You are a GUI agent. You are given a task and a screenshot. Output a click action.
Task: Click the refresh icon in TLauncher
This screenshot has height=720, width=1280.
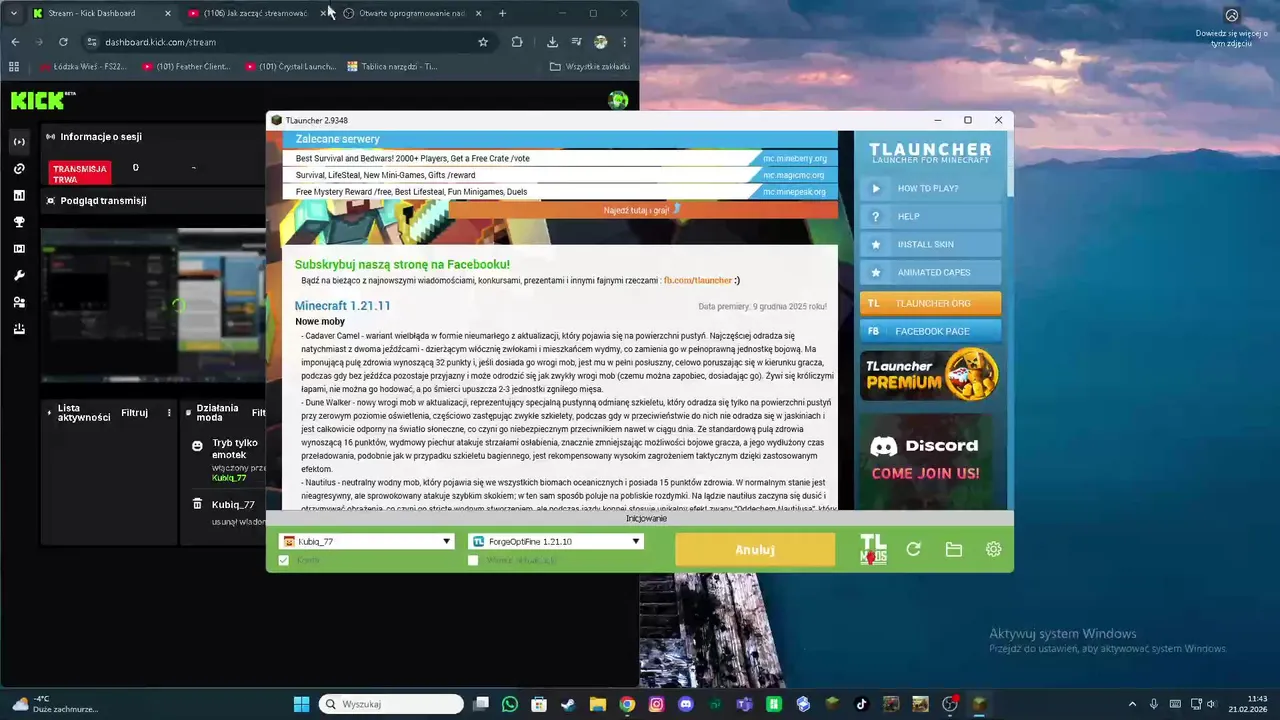click(913, 549)
